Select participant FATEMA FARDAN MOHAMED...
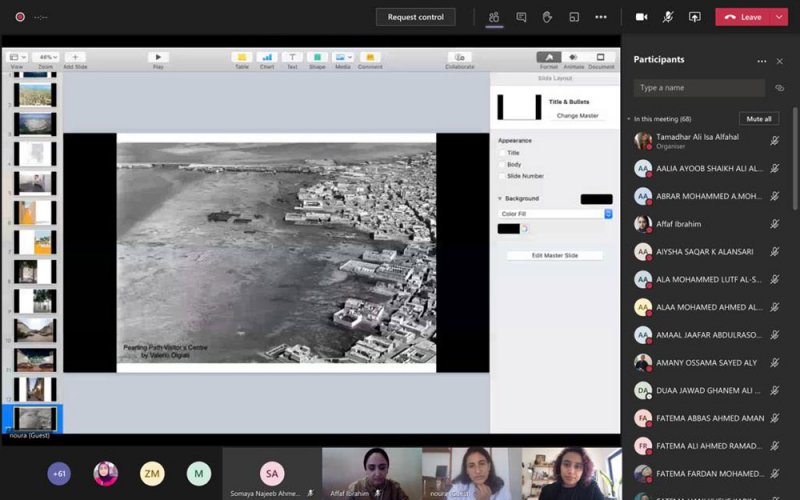800x500 pixels. (707, 473)
